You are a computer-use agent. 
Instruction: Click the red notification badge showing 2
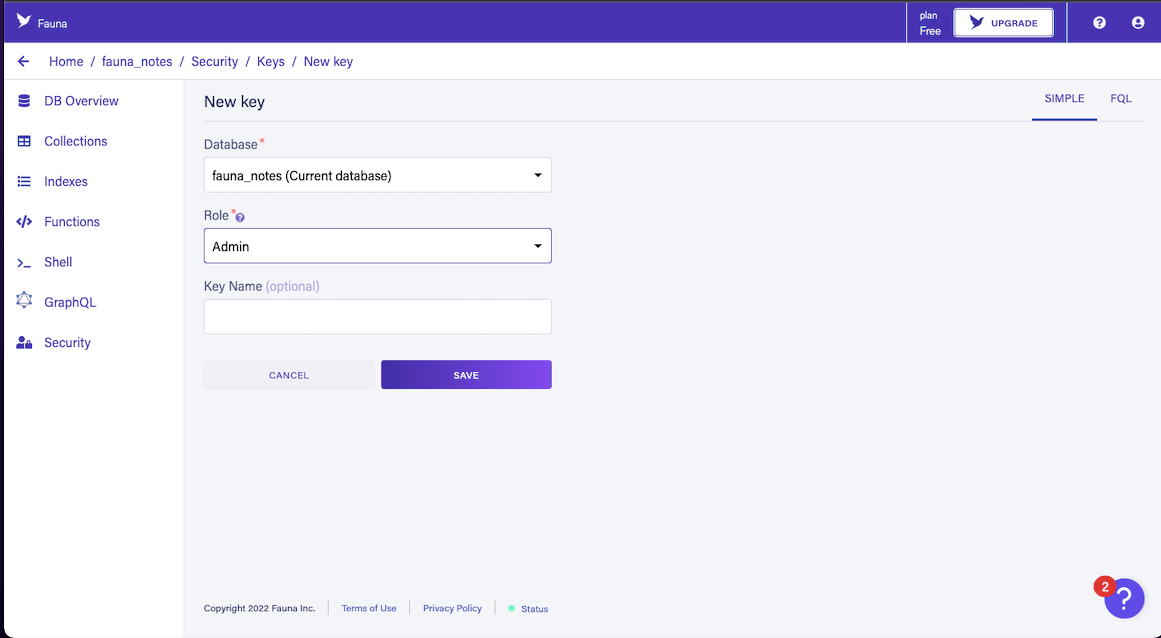coord(1105,587)
